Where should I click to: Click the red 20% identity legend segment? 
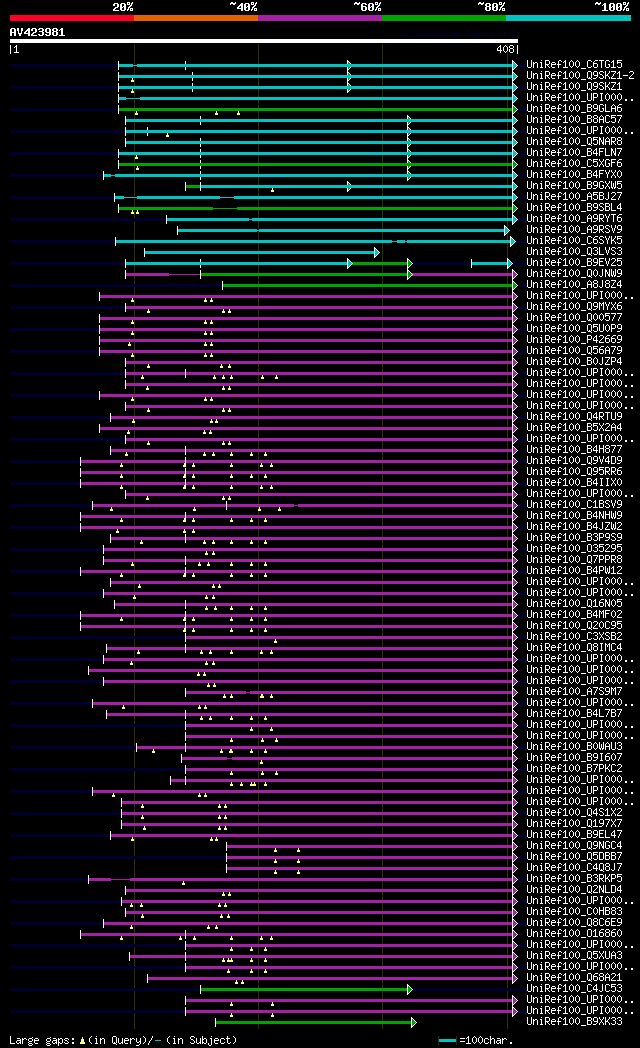click(x=72, y=18)
